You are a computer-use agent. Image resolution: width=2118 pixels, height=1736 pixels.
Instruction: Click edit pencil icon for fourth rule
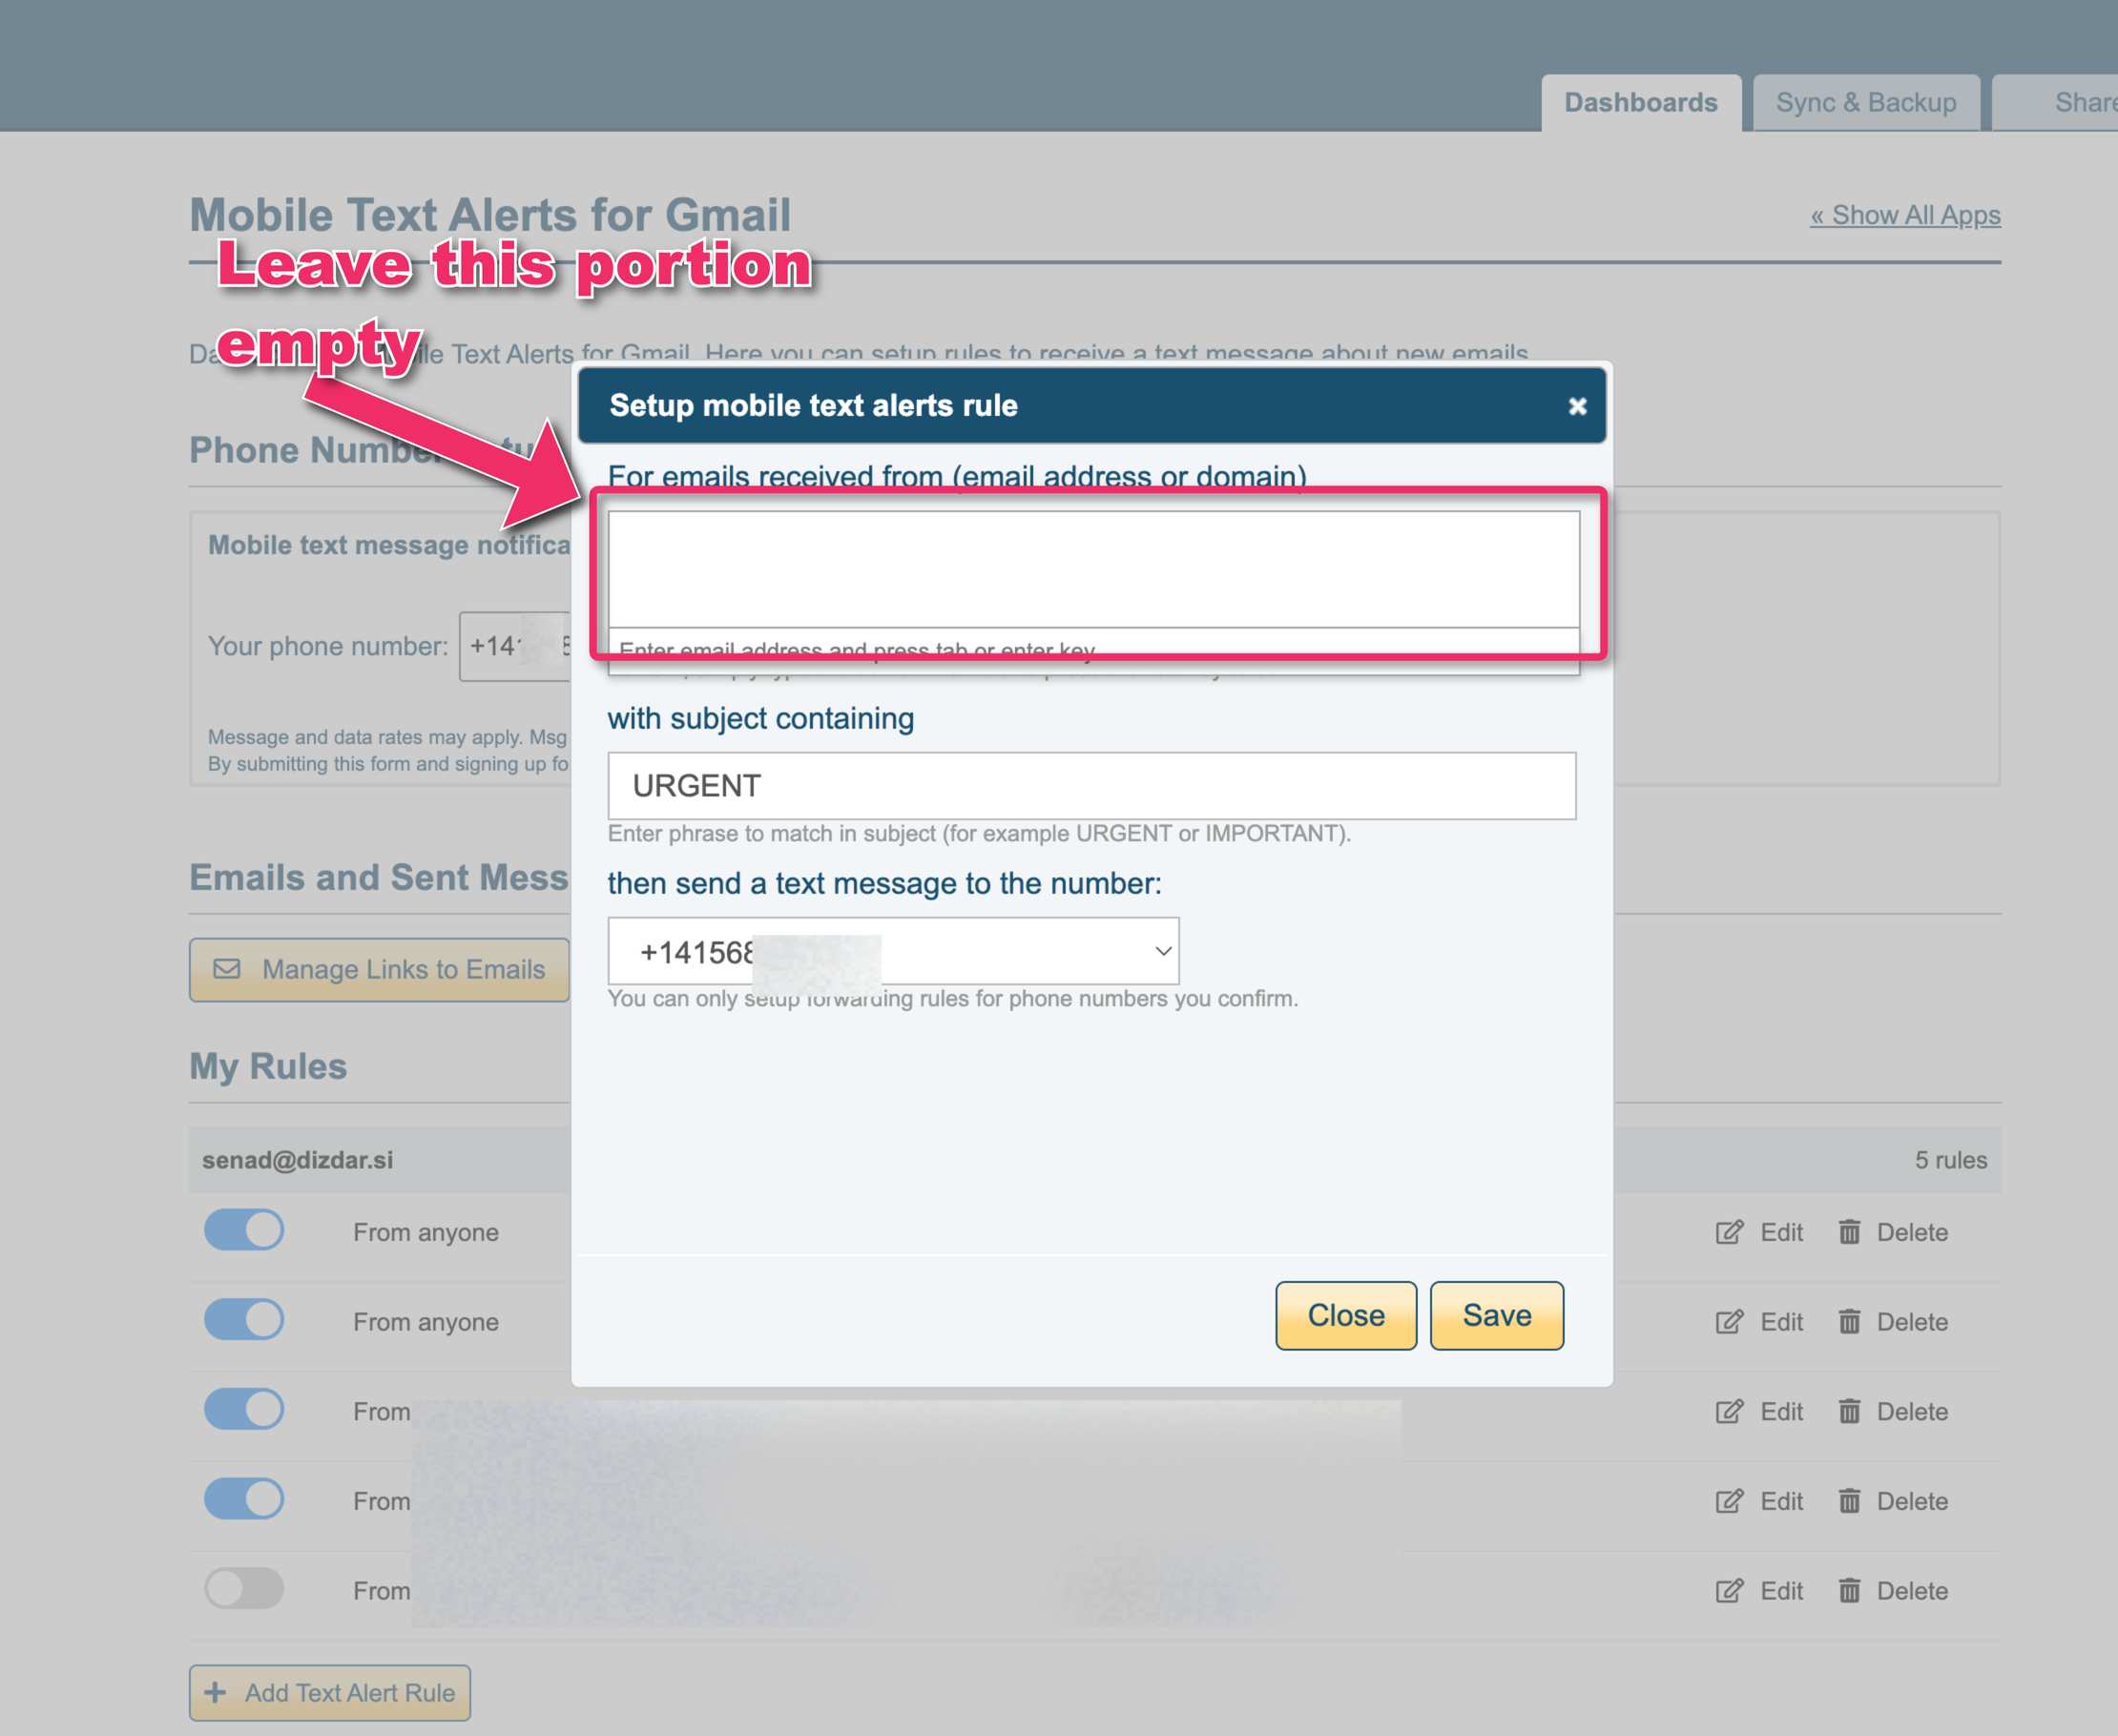point(1729,1501)
